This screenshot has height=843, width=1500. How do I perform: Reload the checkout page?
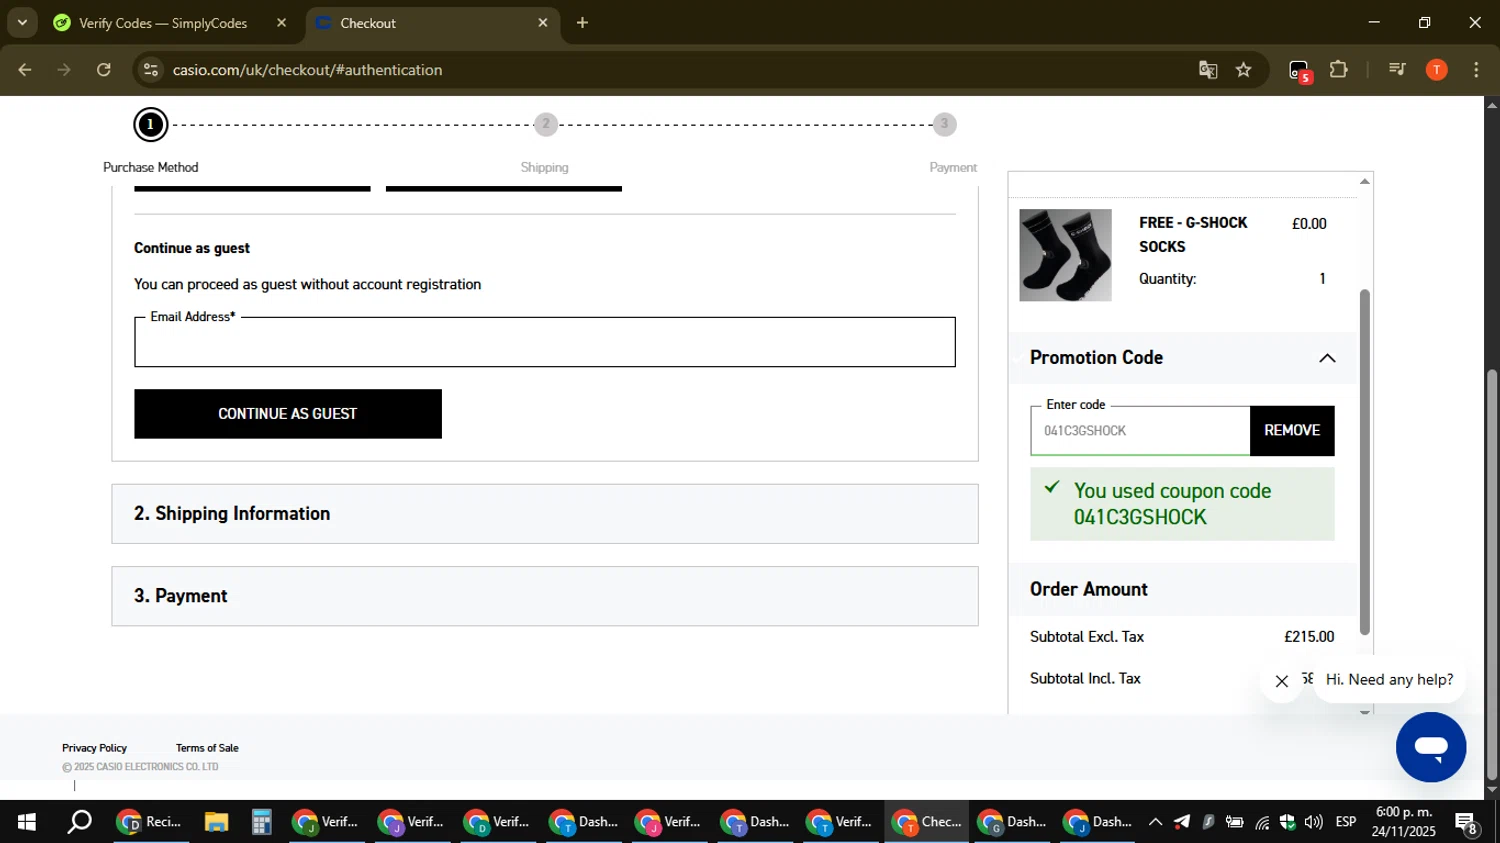pos(104,70)
